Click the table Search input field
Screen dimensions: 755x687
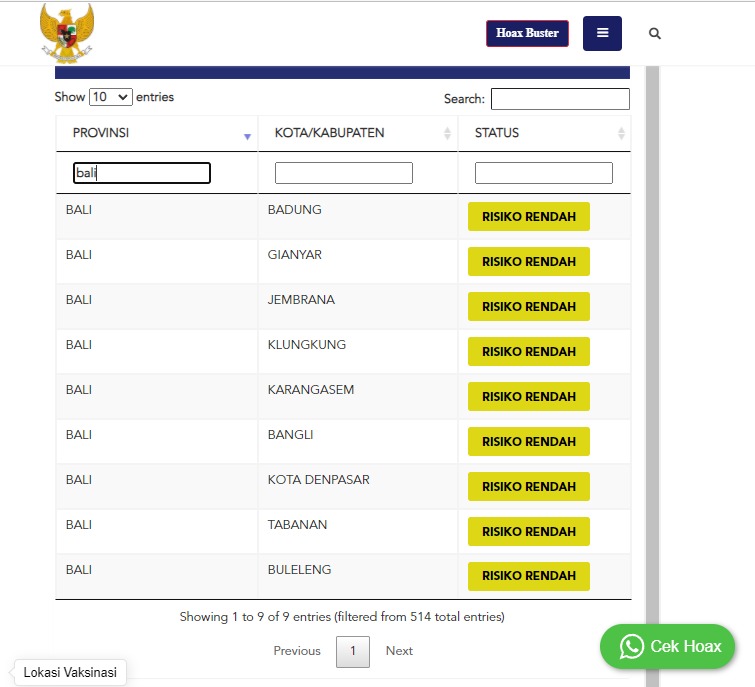coord(560,99)
